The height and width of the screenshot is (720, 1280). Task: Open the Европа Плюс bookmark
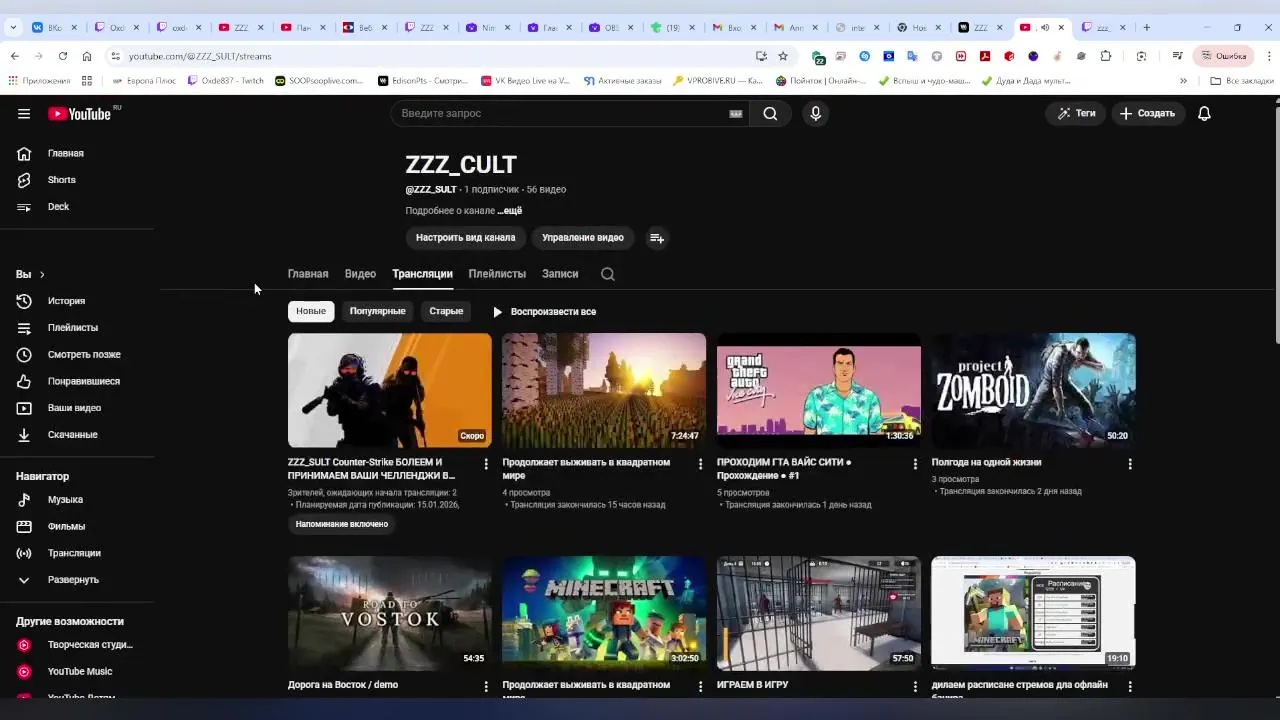tap(144, 81)
